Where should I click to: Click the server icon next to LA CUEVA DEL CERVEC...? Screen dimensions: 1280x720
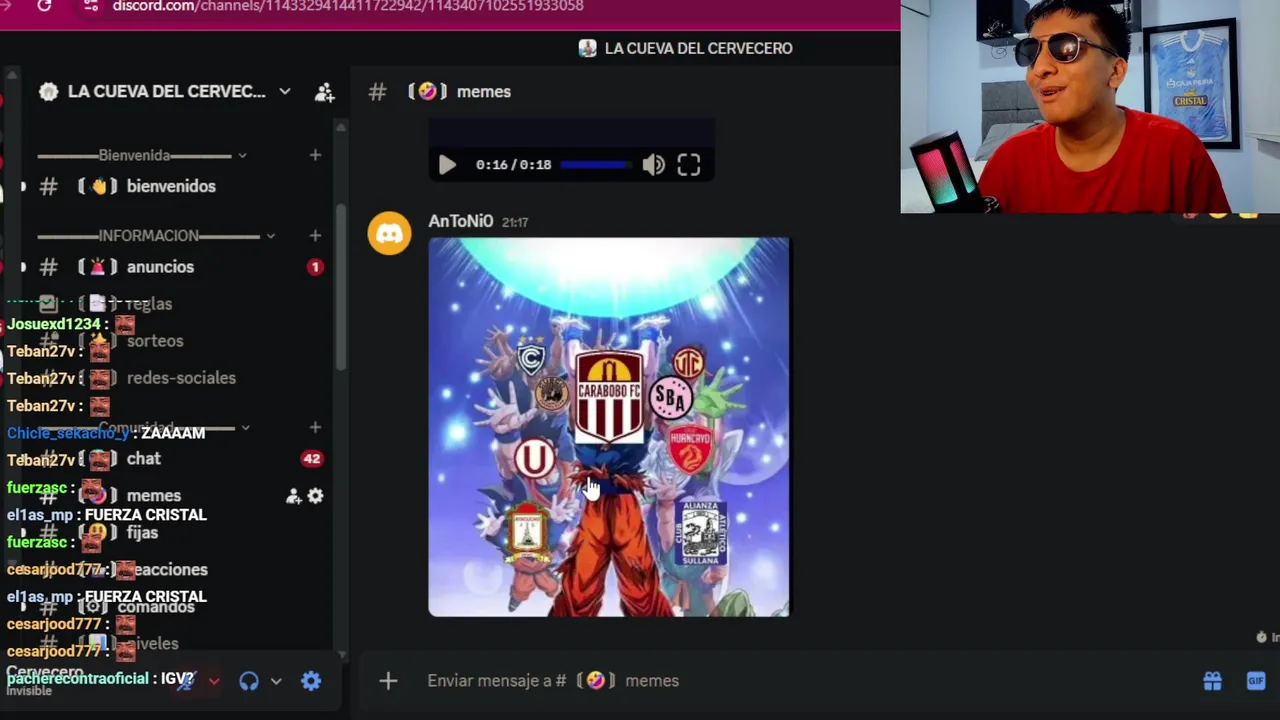[x=48, y=92]
